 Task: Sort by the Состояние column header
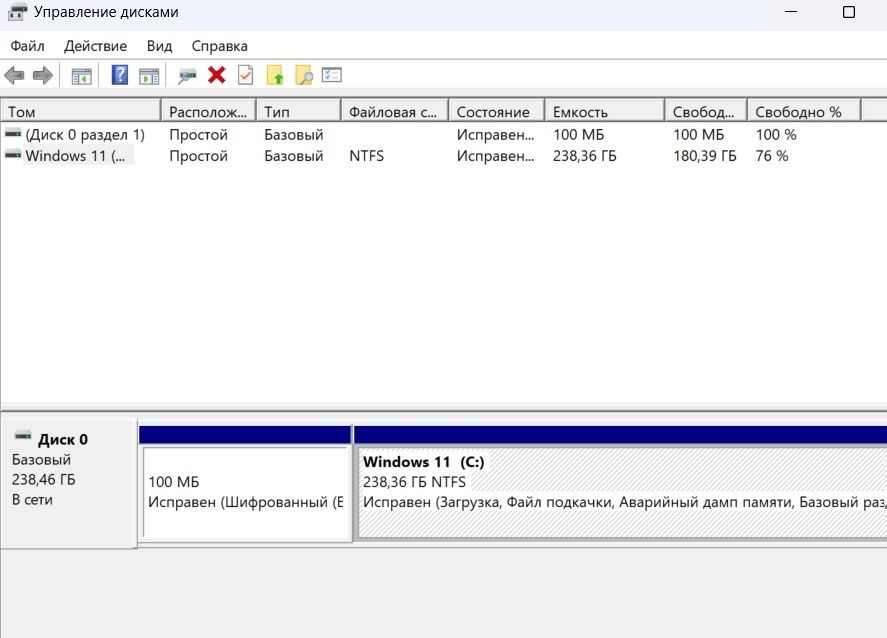497,111
